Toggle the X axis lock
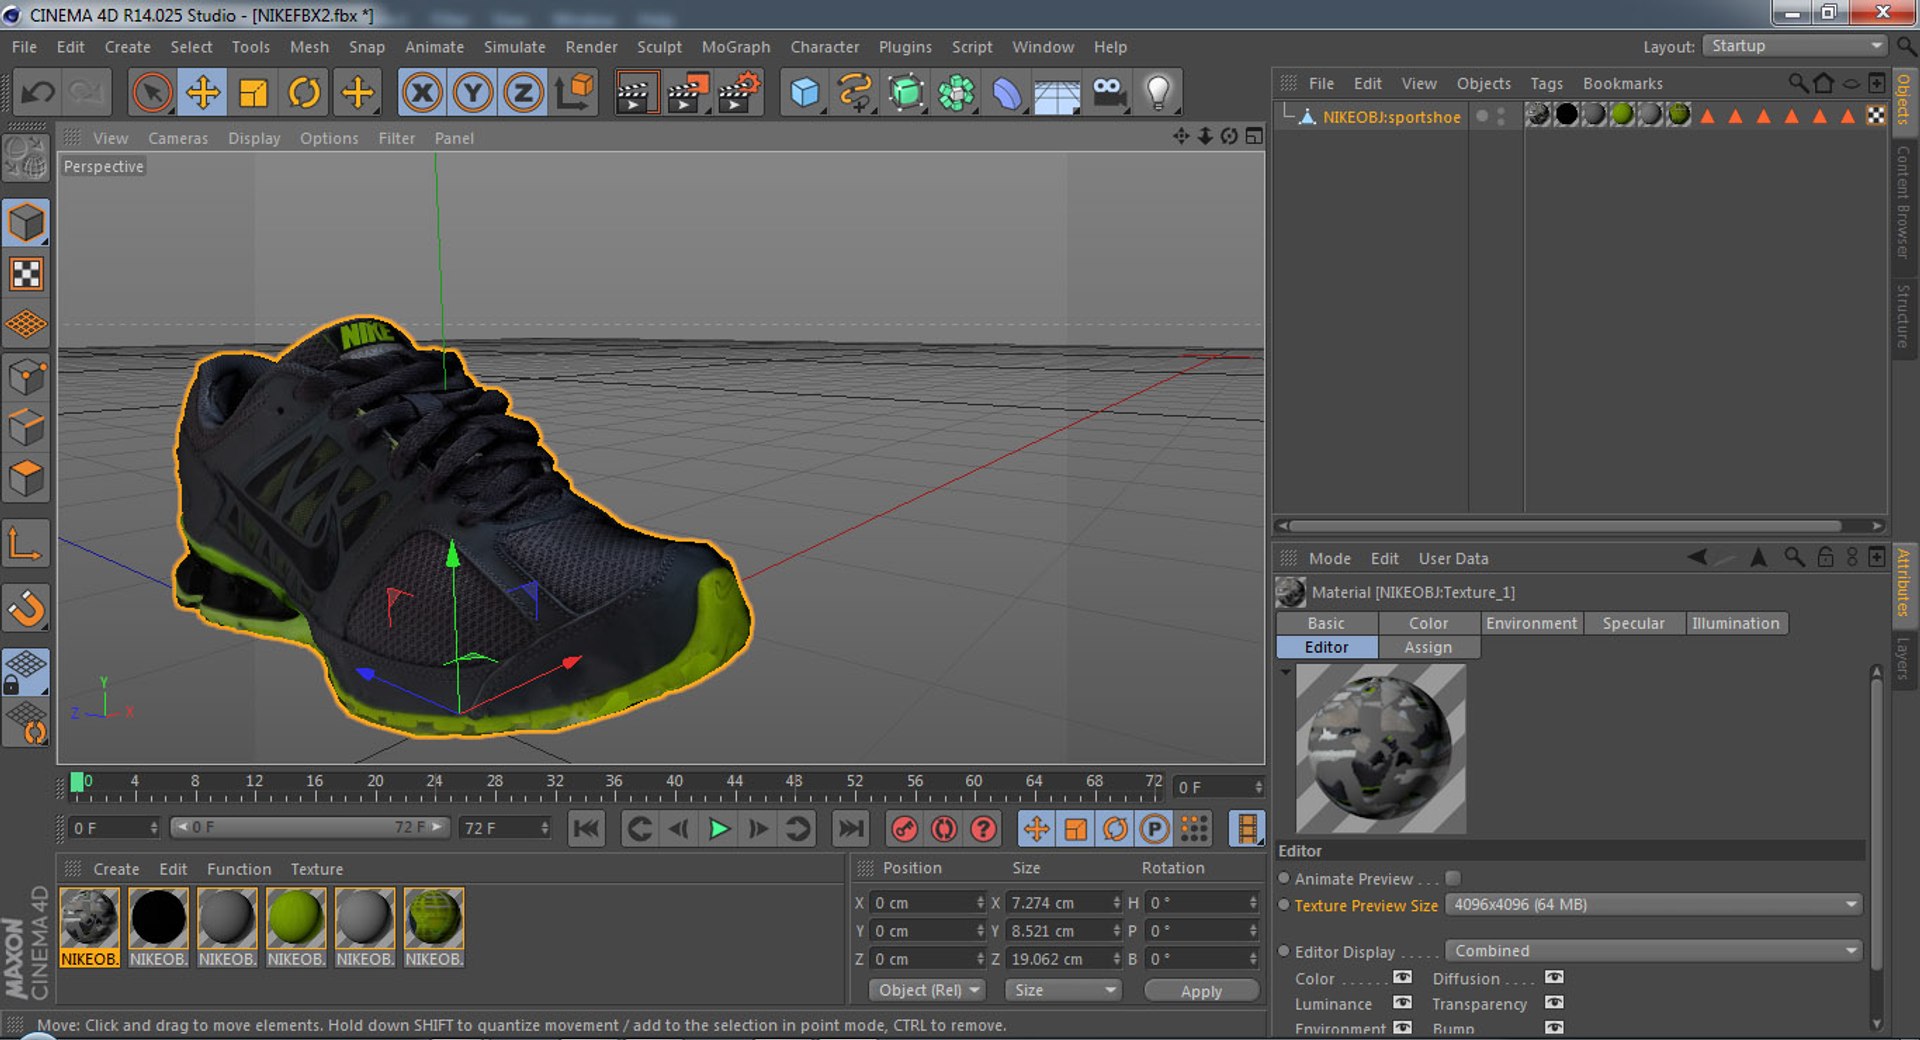Viewport: 1920px width, 1040px height. 422,93
